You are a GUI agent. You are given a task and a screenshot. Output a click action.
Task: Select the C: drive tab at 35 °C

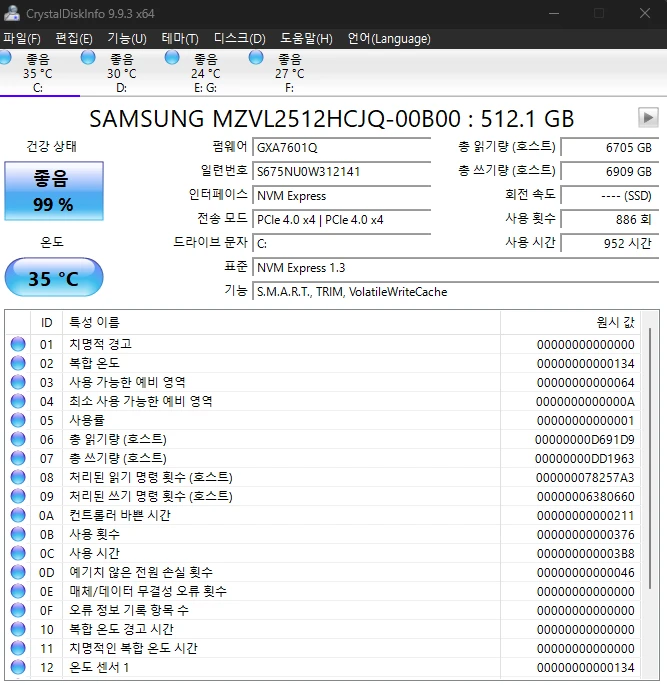tap(38, 73)
